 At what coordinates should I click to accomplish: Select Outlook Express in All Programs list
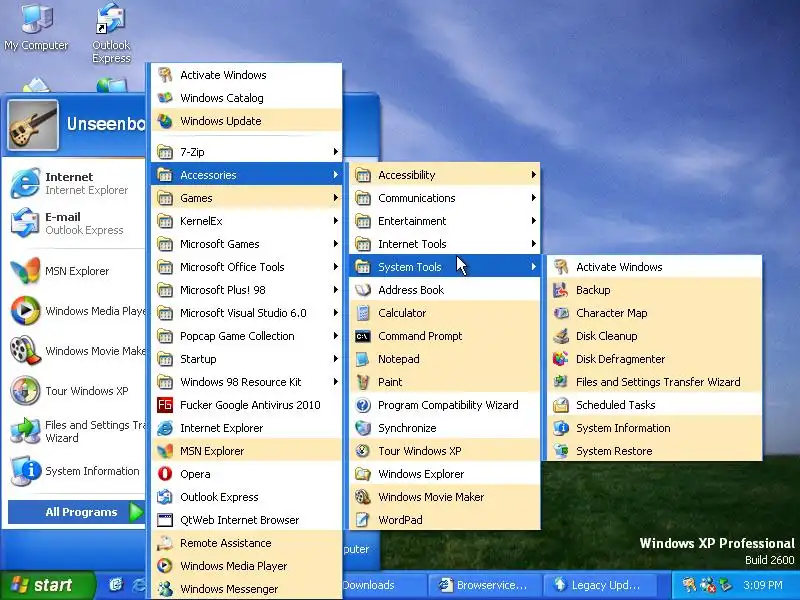[x=246, y=496]
